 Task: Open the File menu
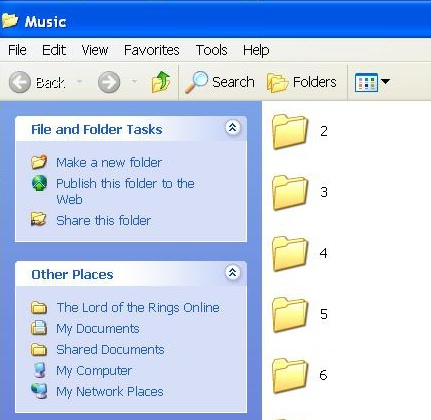click(x=17, y=50)
